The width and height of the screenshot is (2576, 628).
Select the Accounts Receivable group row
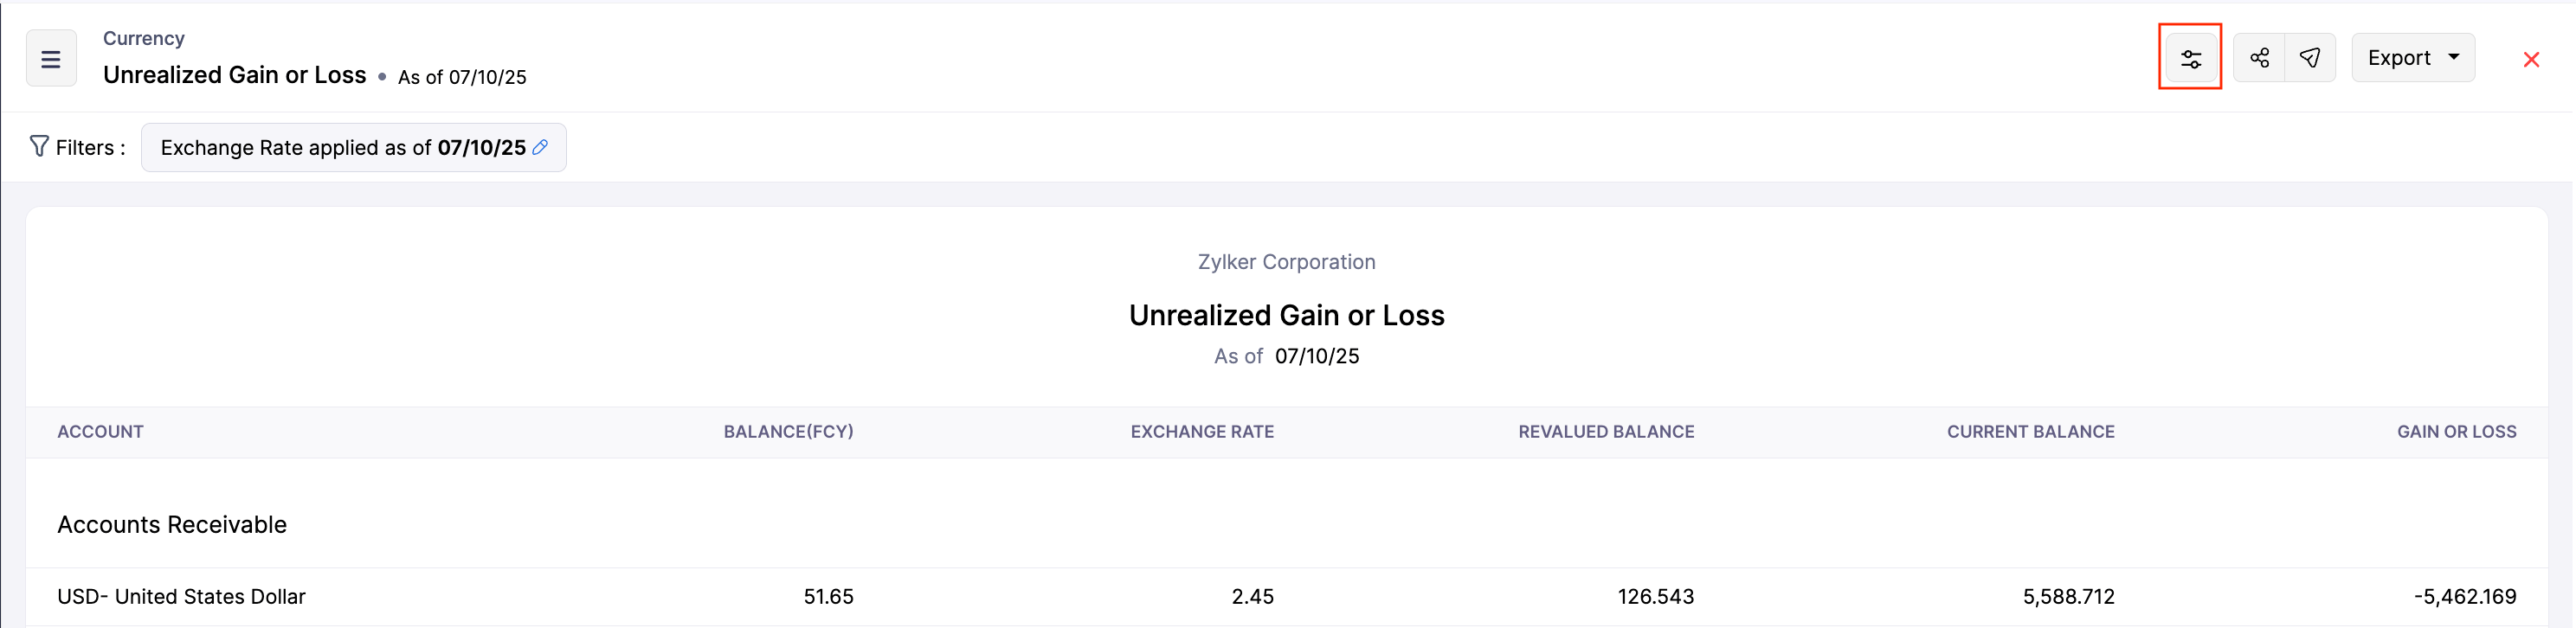pyautogui.click(x=172, y=525)
